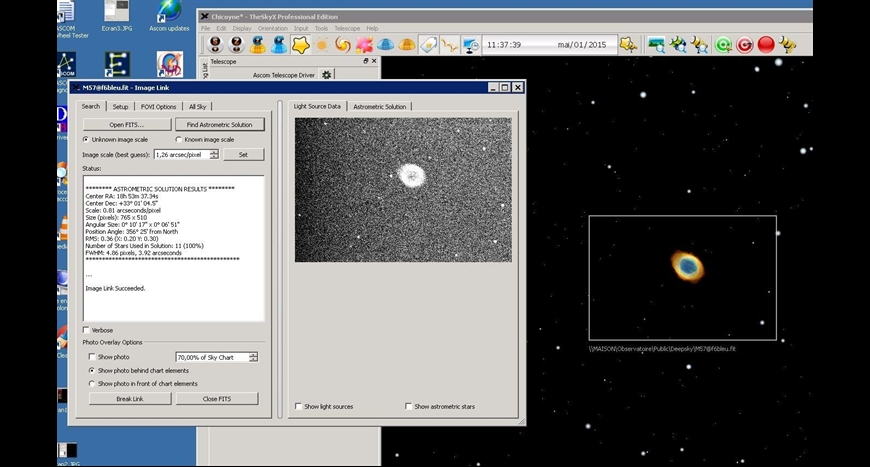Click the M57 grayscale FITS image preview
This screenshot has height=467, width=870.
coord(403,190)
